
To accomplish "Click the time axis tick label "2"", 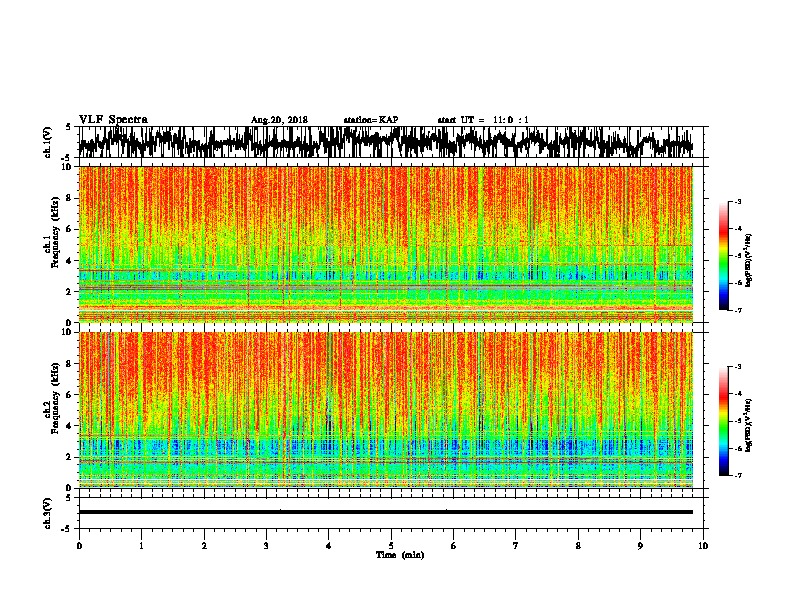I will tap(204, 546).
